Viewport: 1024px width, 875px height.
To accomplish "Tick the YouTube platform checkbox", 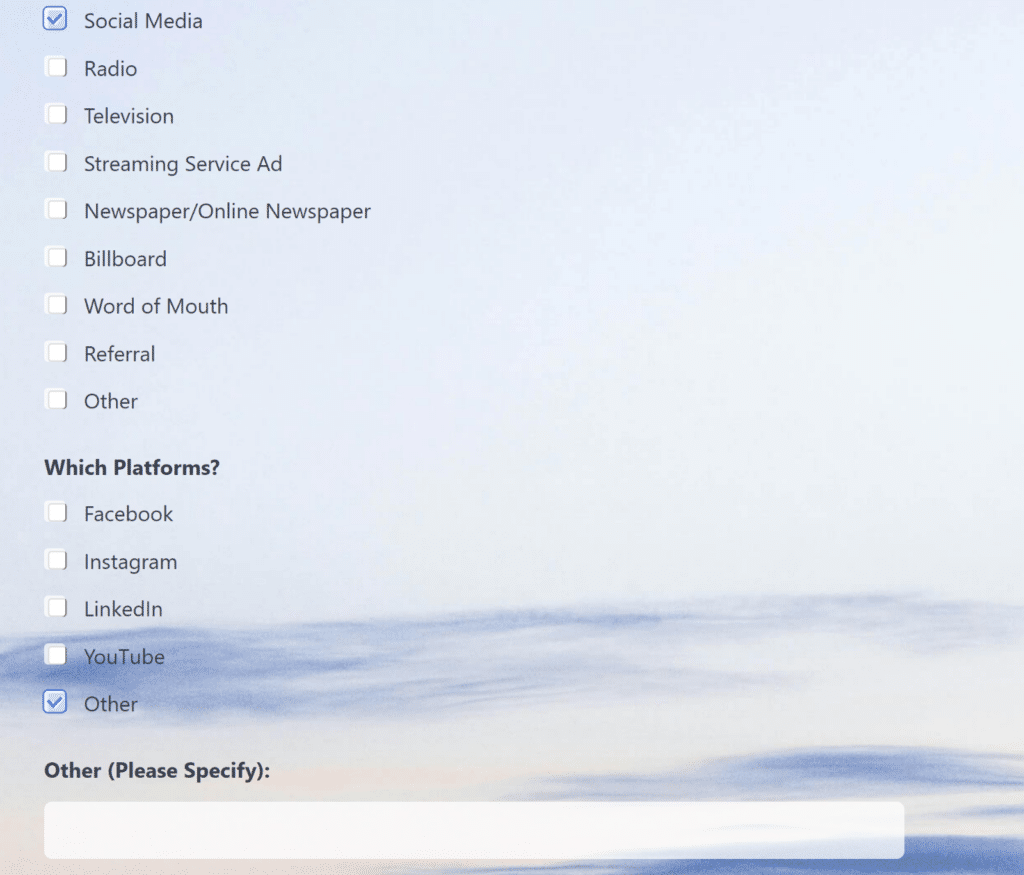I will (56, 655).
